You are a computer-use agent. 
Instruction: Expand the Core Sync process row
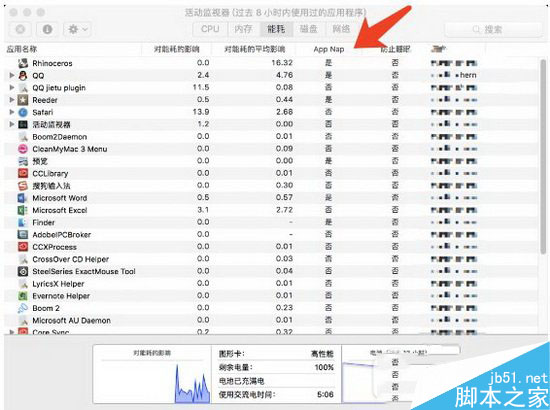click(x=12, y=331)
